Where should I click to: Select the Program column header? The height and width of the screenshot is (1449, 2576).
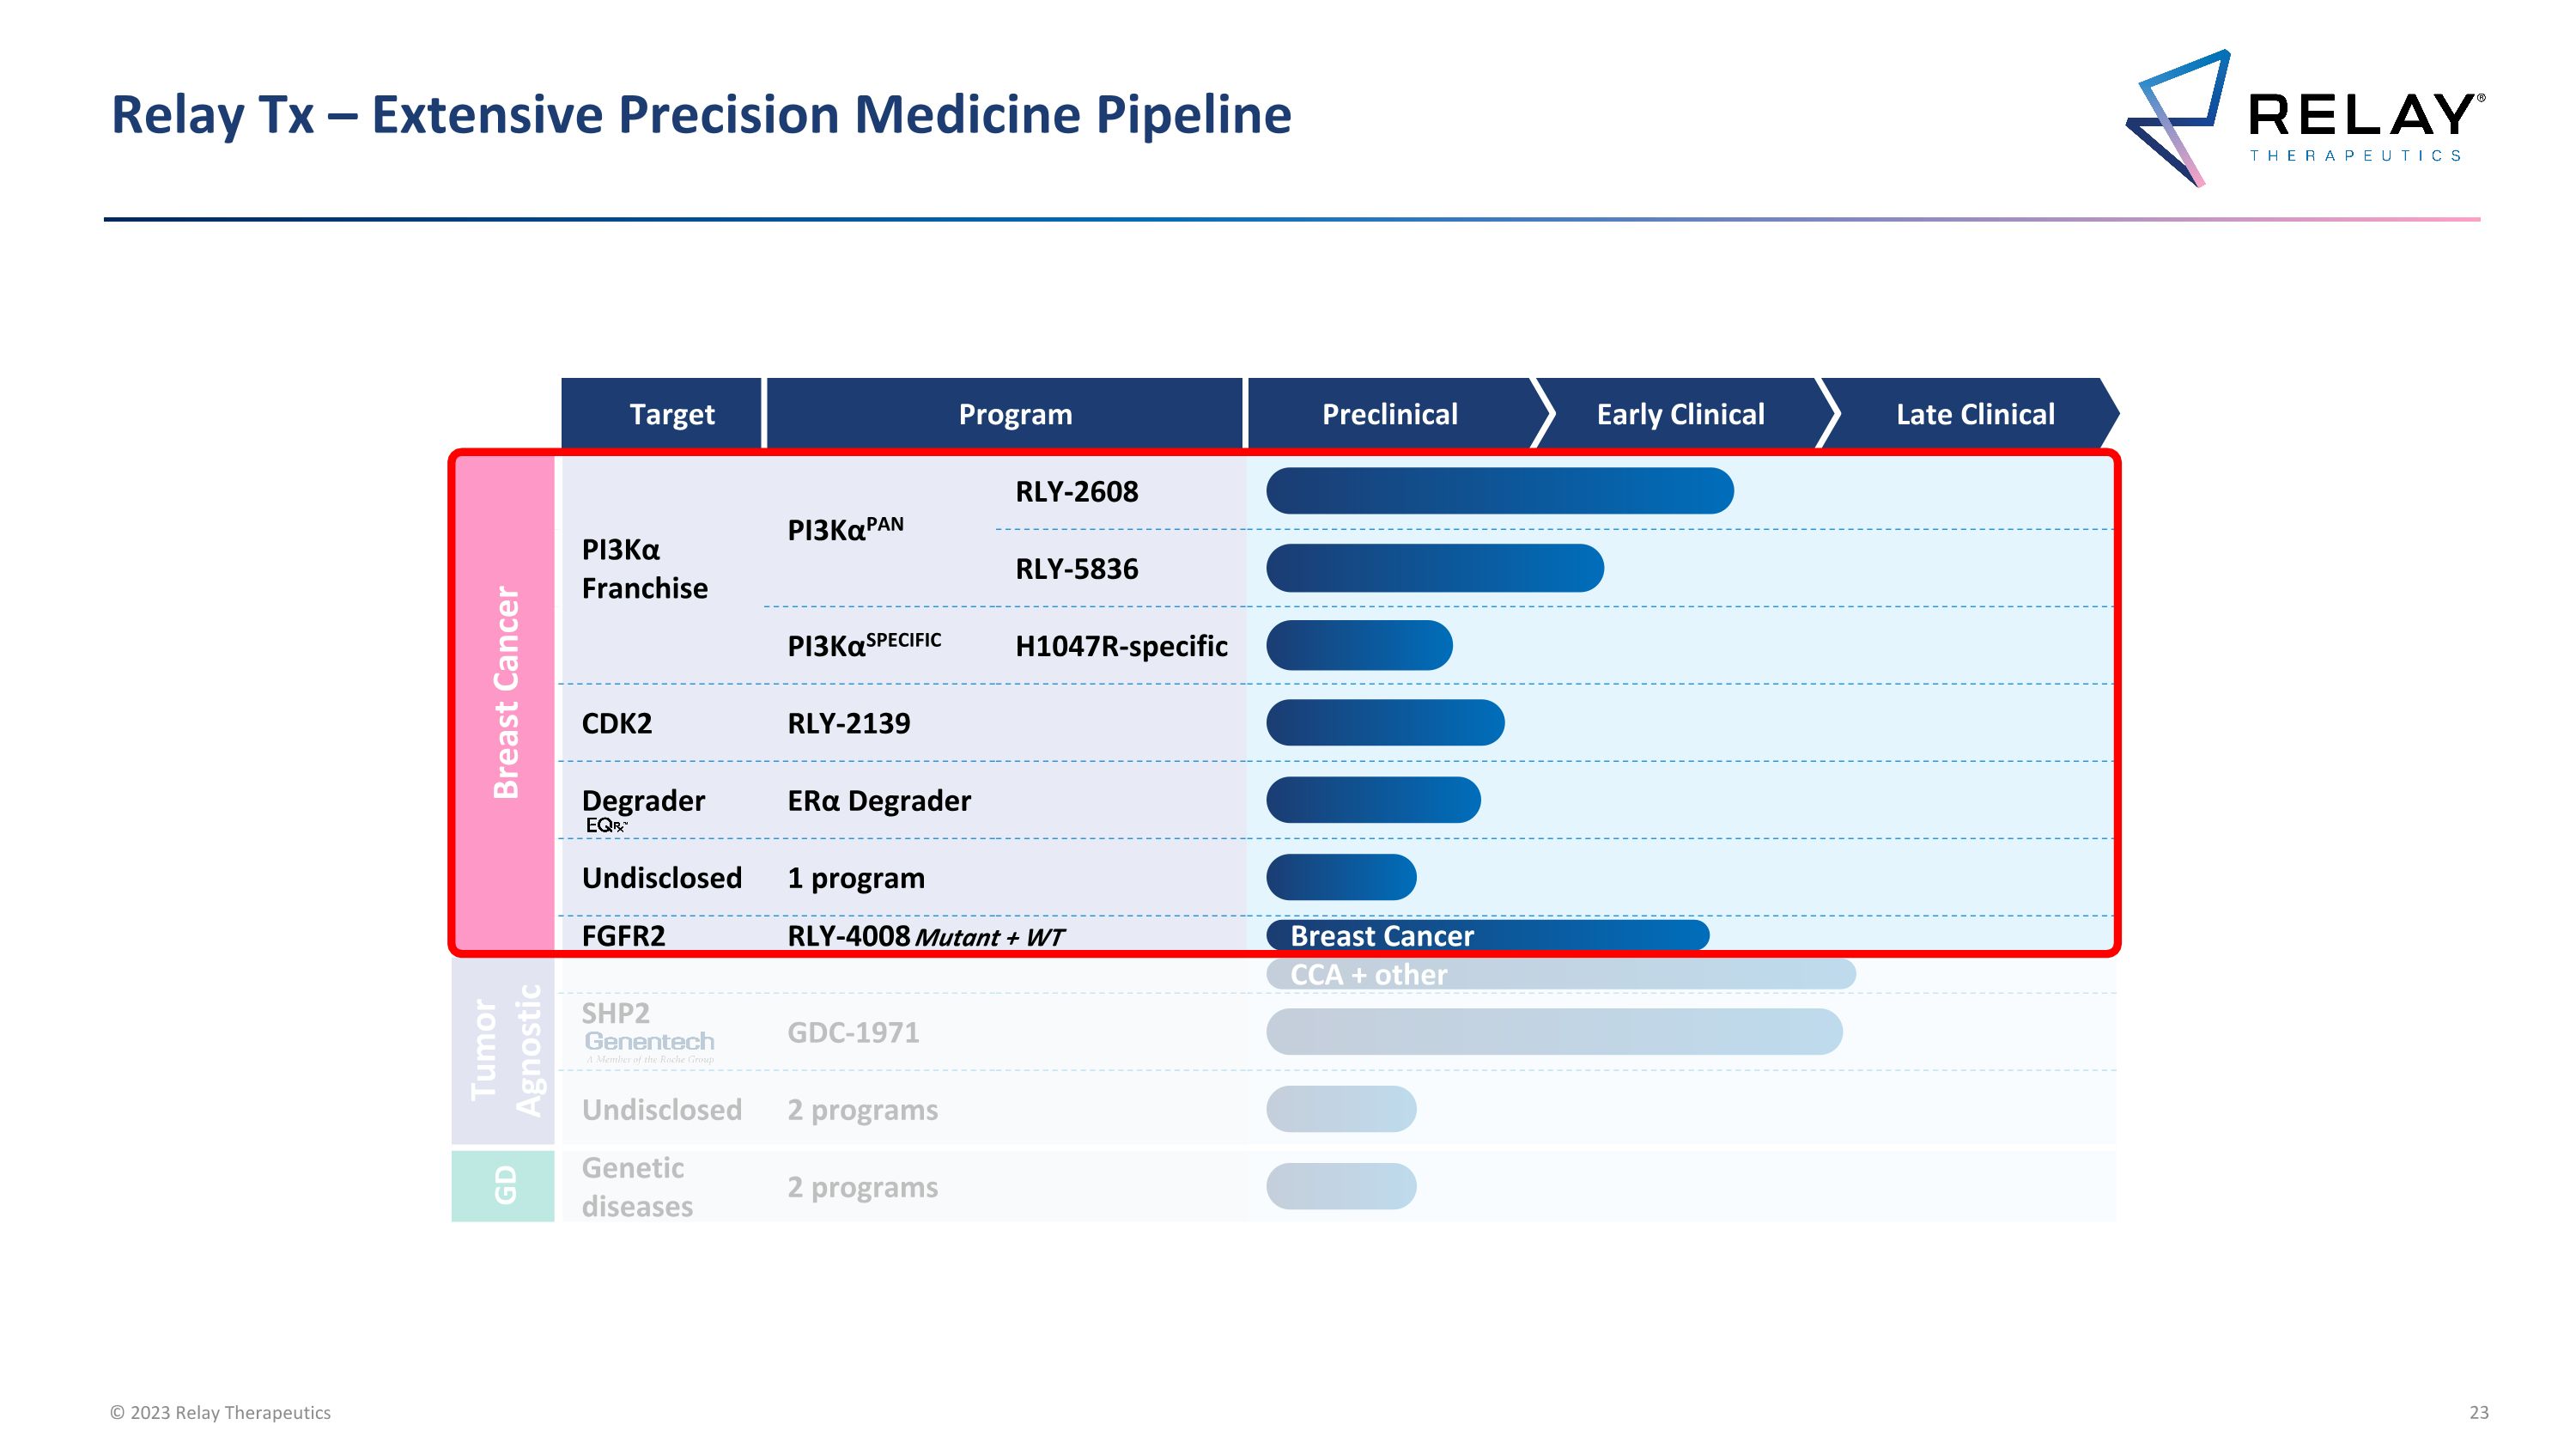coord(1014,414)
